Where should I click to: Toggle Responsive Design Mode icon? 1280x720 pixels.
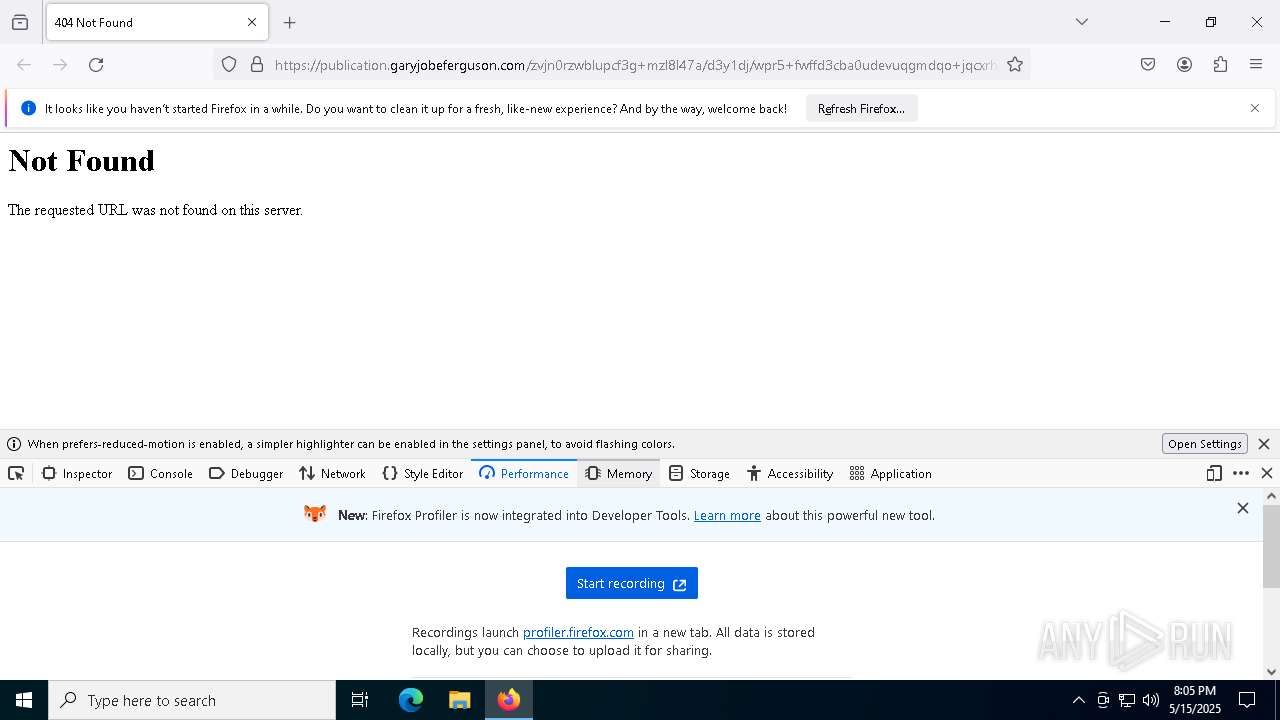point(1214,474)
